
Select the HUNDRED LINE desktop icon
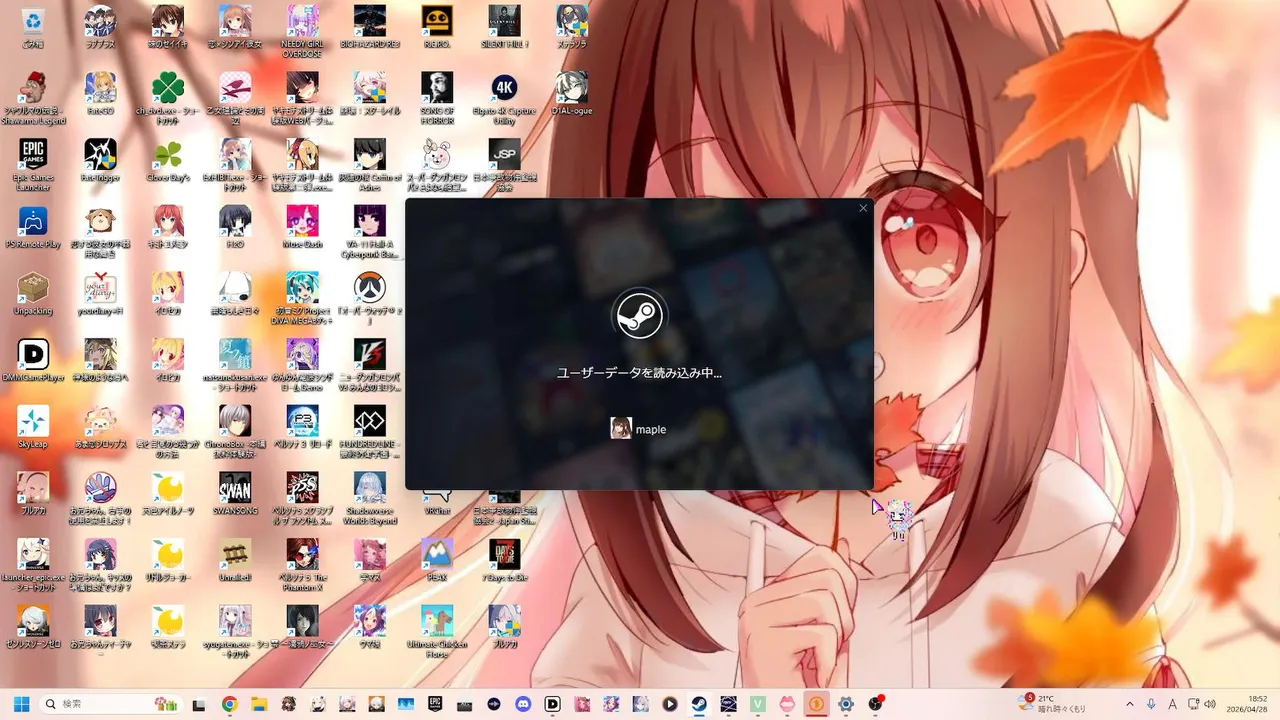(369, 434)
